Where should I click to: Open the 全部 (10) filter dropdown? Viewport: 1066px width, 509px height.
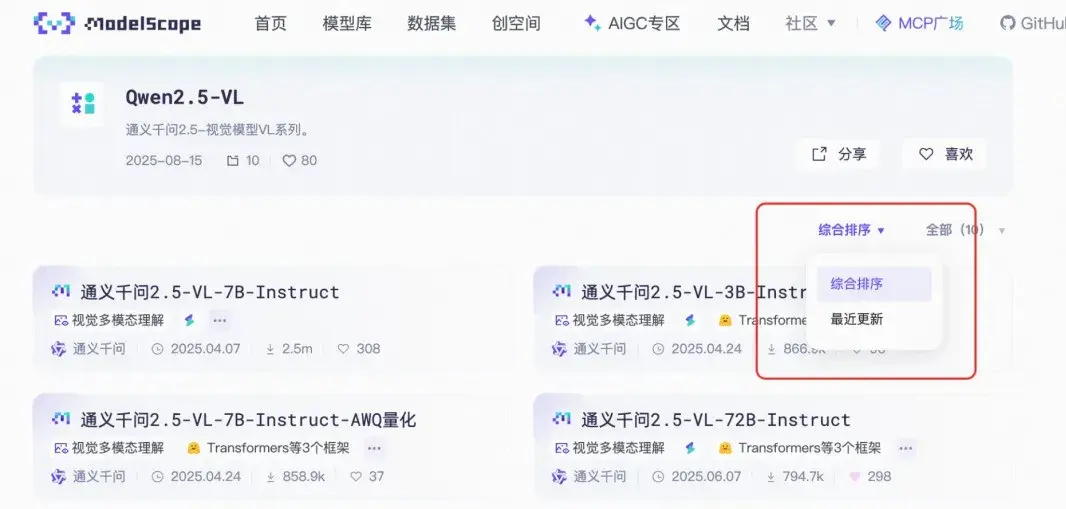pos(965,230)
